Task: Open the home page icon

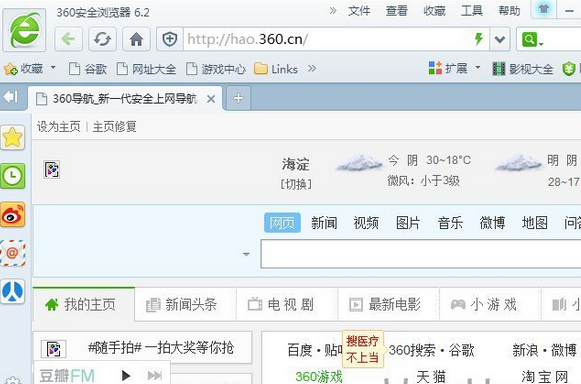Action: click(x=136, y=39)
